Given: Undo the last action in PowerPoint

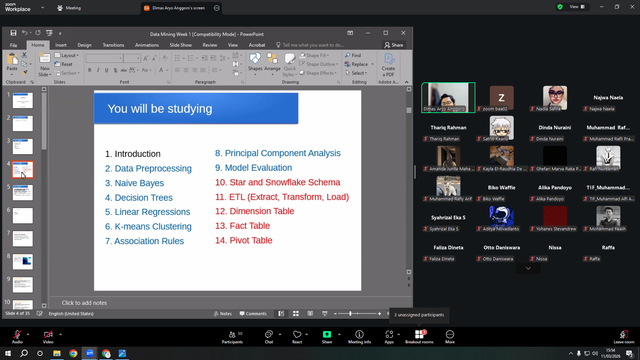Looking at the screenshot, I should [x=24, y=33].
